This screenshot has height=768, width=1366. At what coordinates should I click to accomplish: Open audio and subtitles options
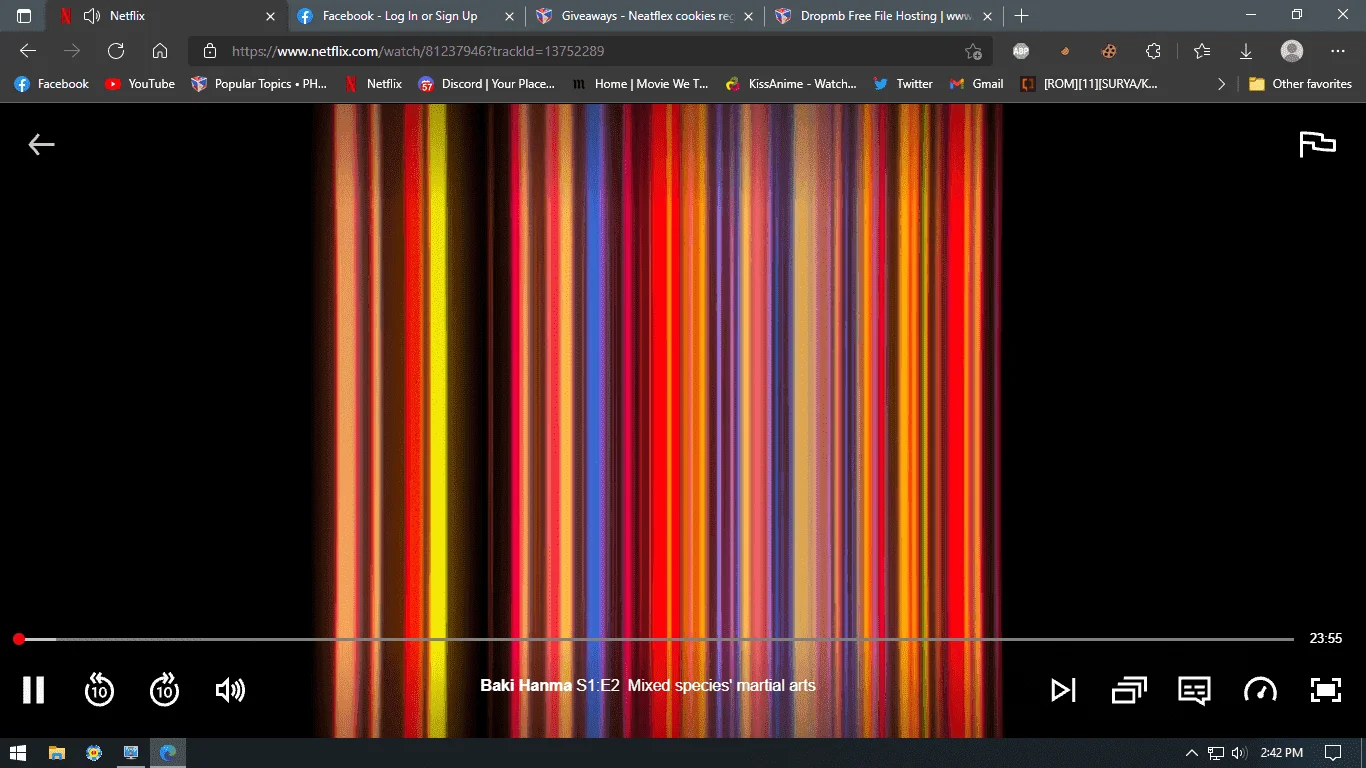[x=1194, y=691]
